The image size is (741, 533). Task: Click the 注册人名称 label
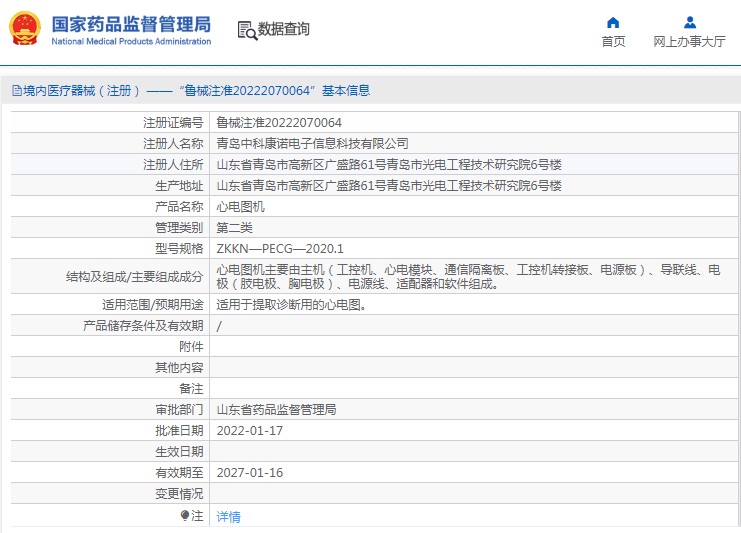[173, 144]
